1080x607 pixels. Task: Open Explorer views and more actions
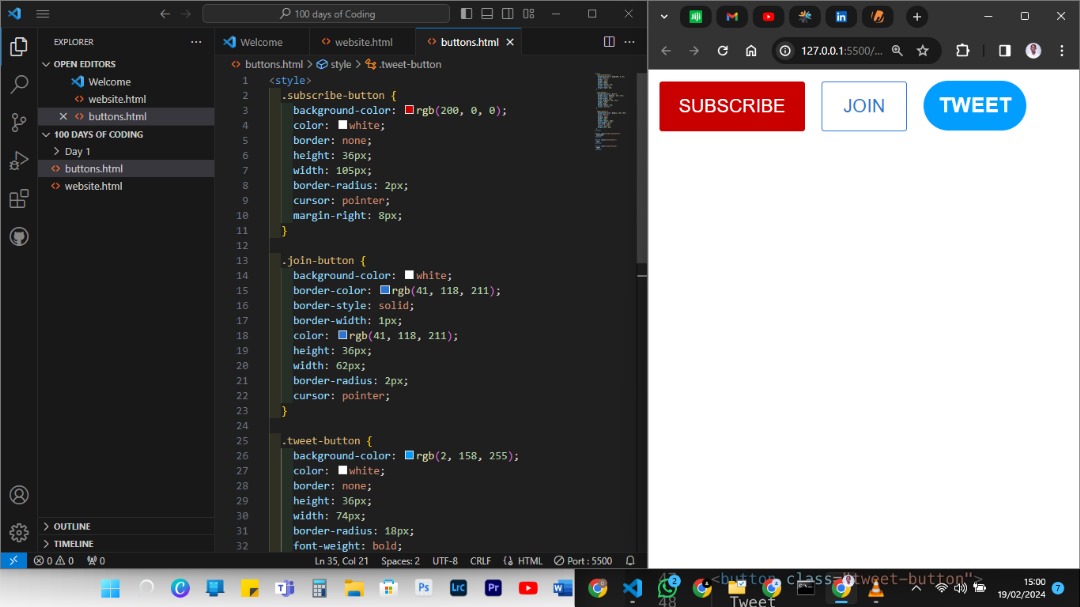tap(196, 42)
